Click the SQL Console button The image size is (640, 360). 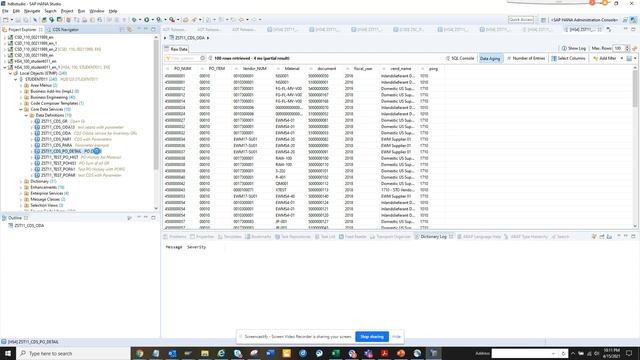pos(460,58)
